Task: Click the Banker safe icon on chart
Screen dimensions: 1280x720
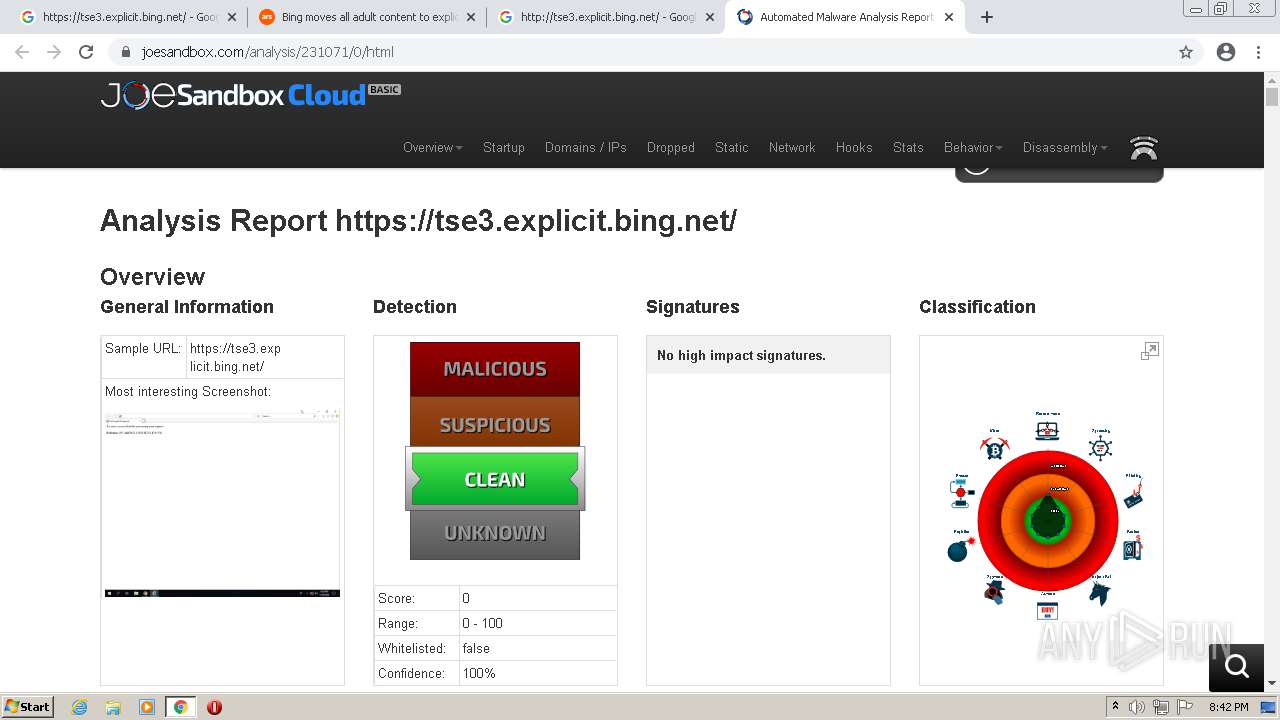Action: point(1133,547)
